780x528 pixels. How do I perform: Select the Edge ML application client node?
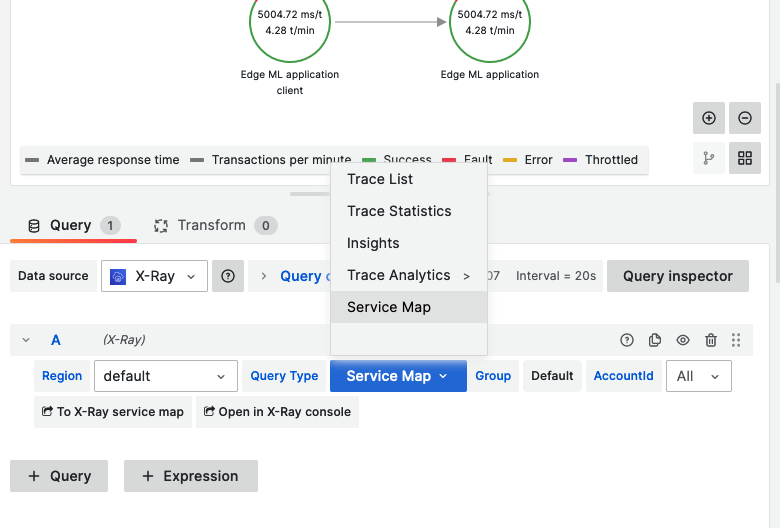(290, 22)
